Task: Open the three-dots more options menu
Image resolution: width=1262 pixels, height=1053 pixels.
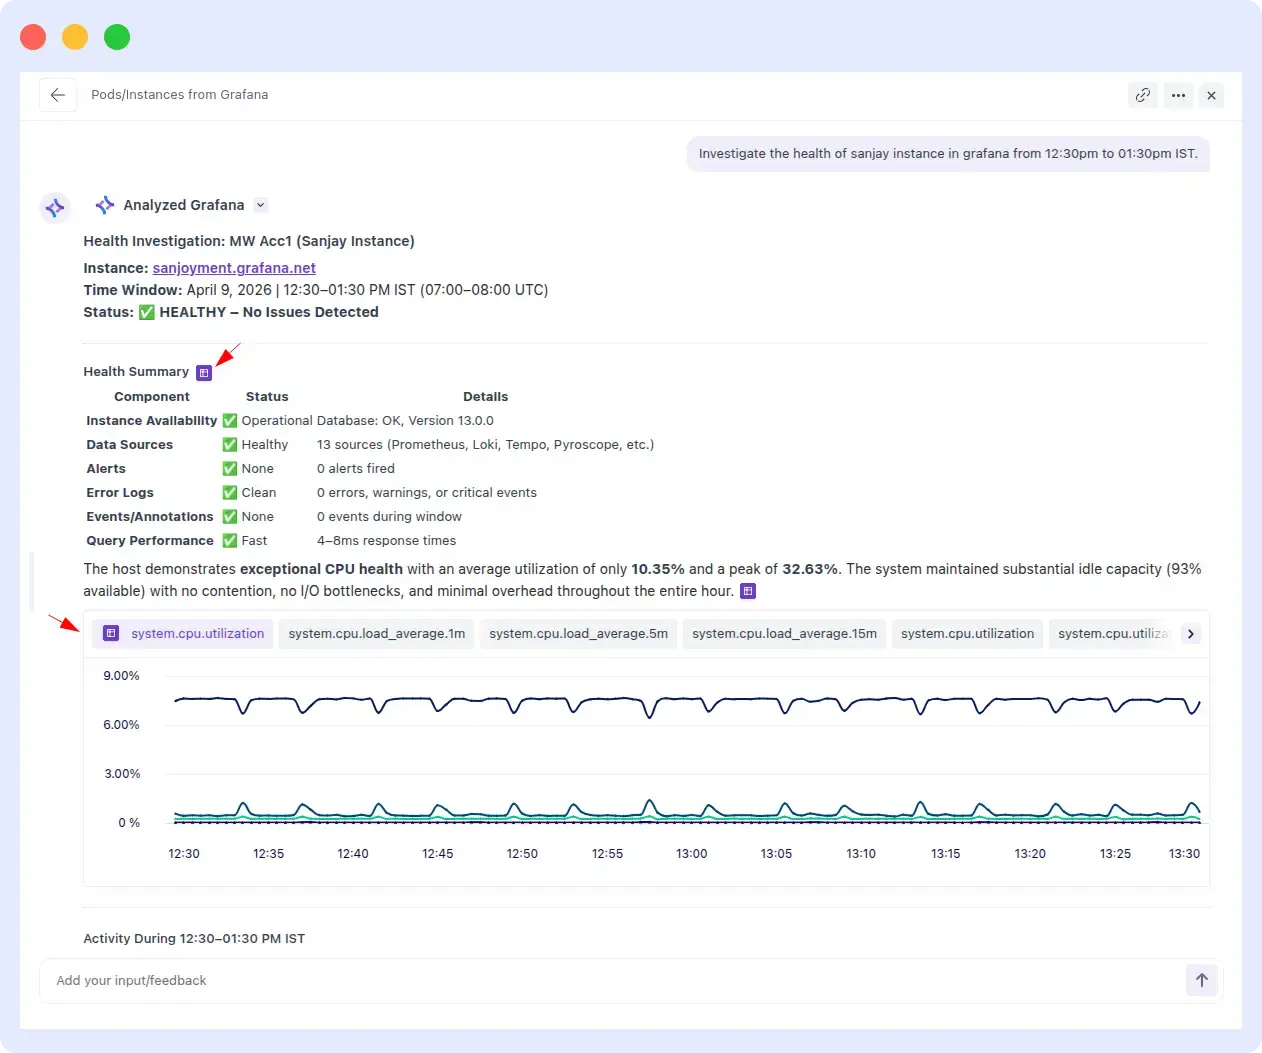Action: tap(1179, 95)
